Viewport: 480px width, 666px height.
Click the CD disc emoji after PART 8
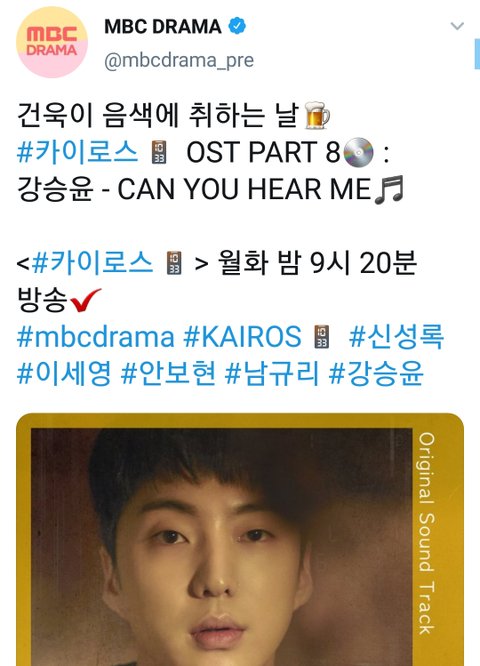click(358, 152)
